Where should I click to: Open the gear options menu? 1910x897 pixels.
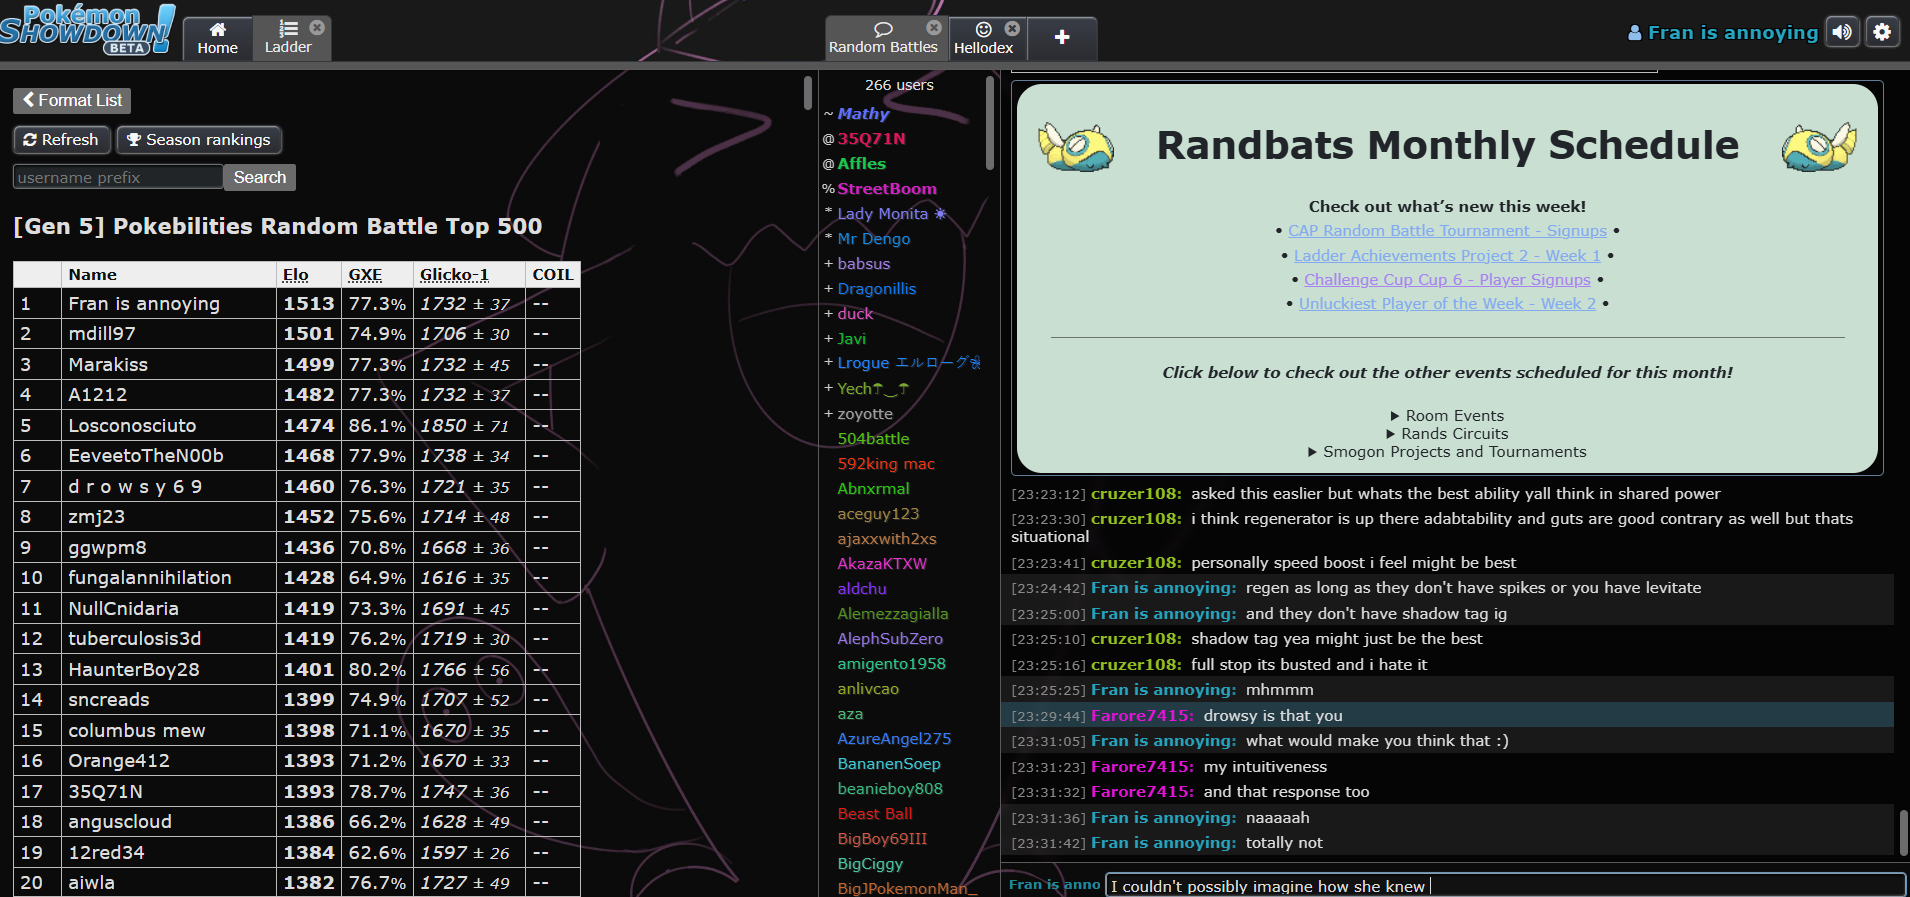pyautogui.click(x=1882, y=32)
